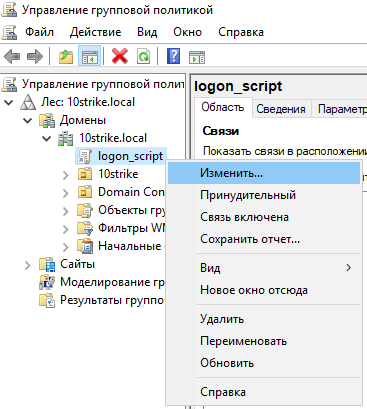Click the Сайты folder icon

47,264
